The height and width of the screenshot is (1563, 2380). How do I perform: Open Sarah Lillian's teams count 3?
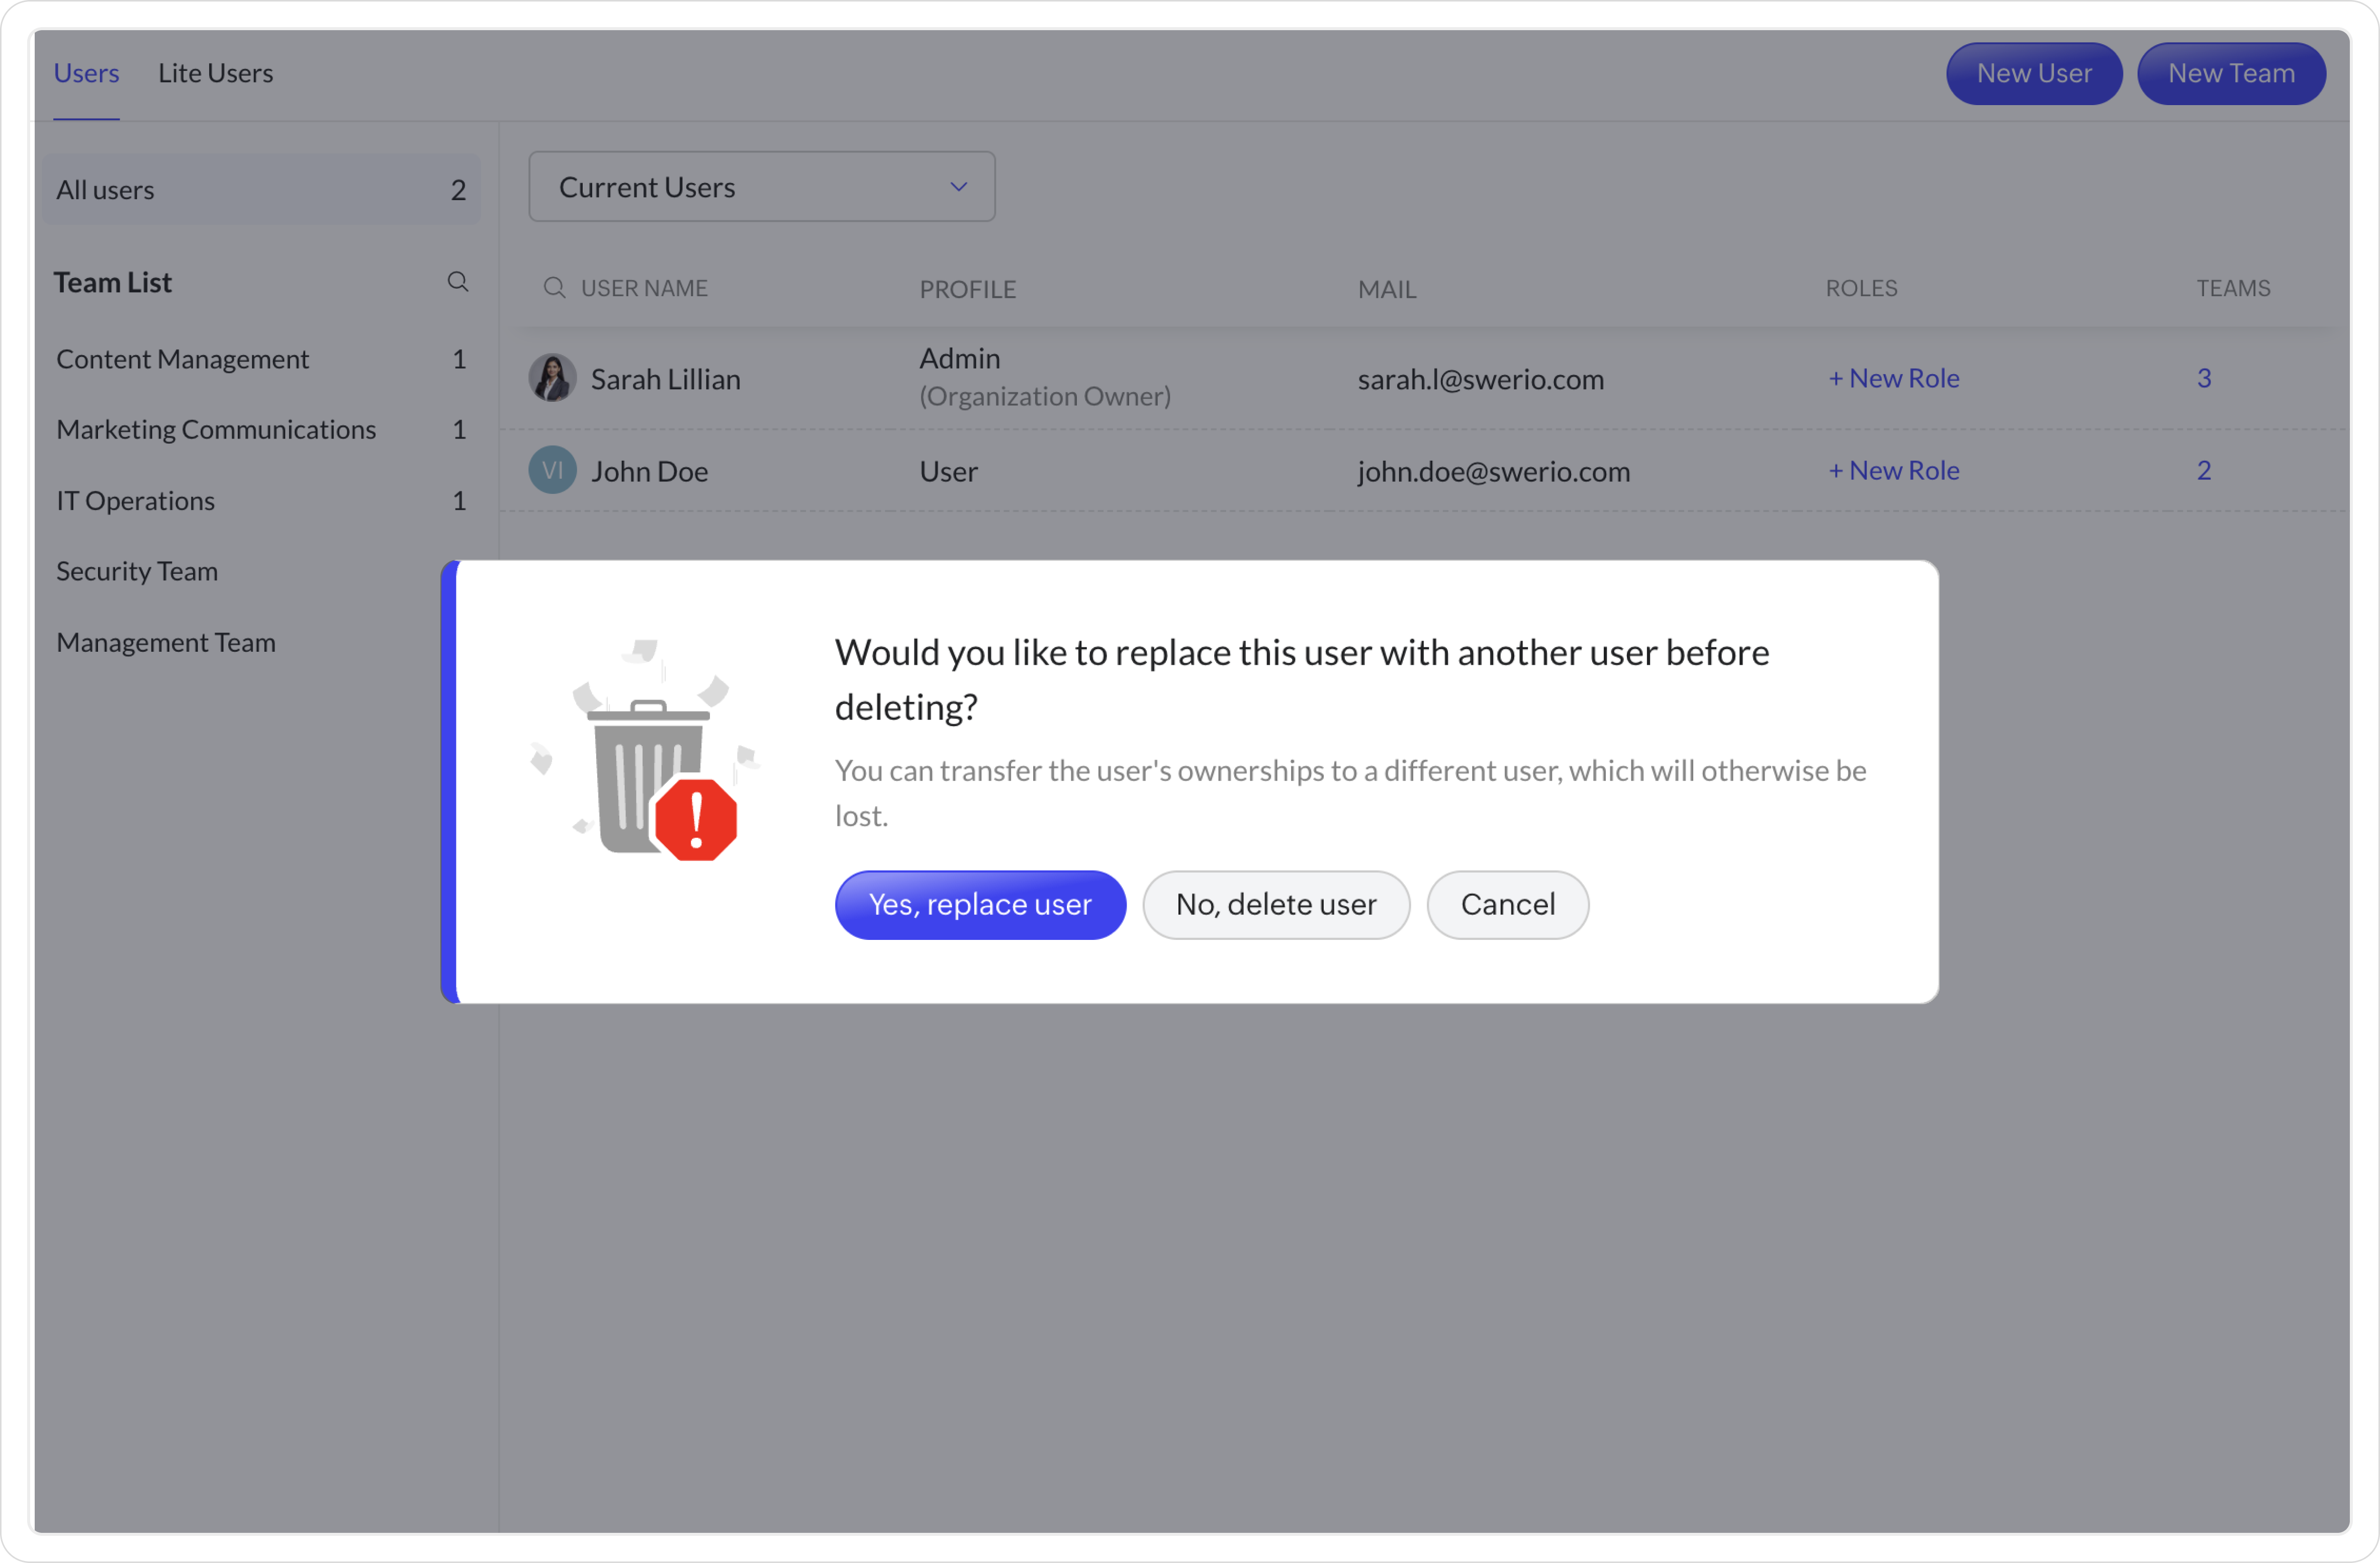2203,378
